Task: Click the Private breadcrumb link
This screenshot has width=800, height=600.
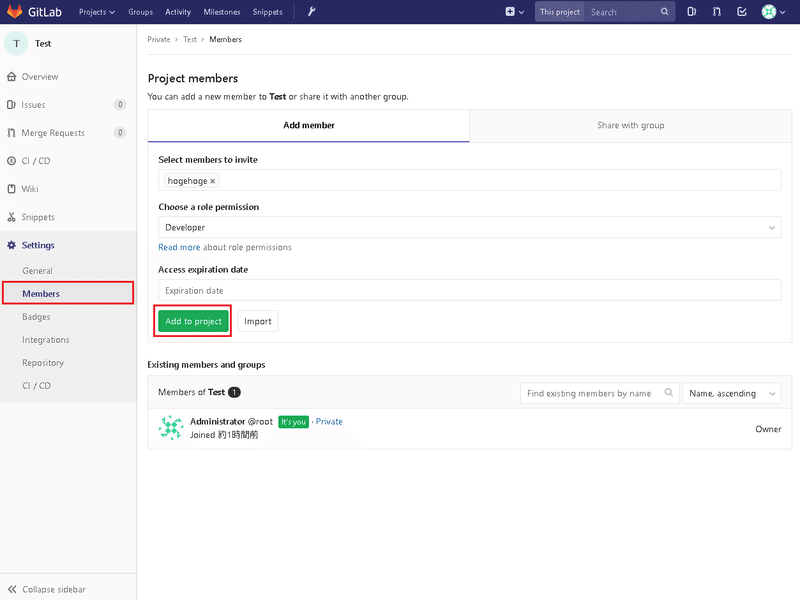Action: [x=159, y=39]
